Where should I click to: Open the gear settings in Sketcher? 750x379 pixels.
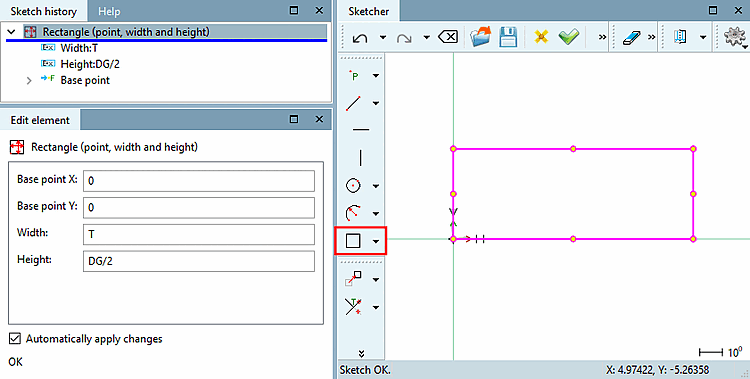tap(734, 36)
